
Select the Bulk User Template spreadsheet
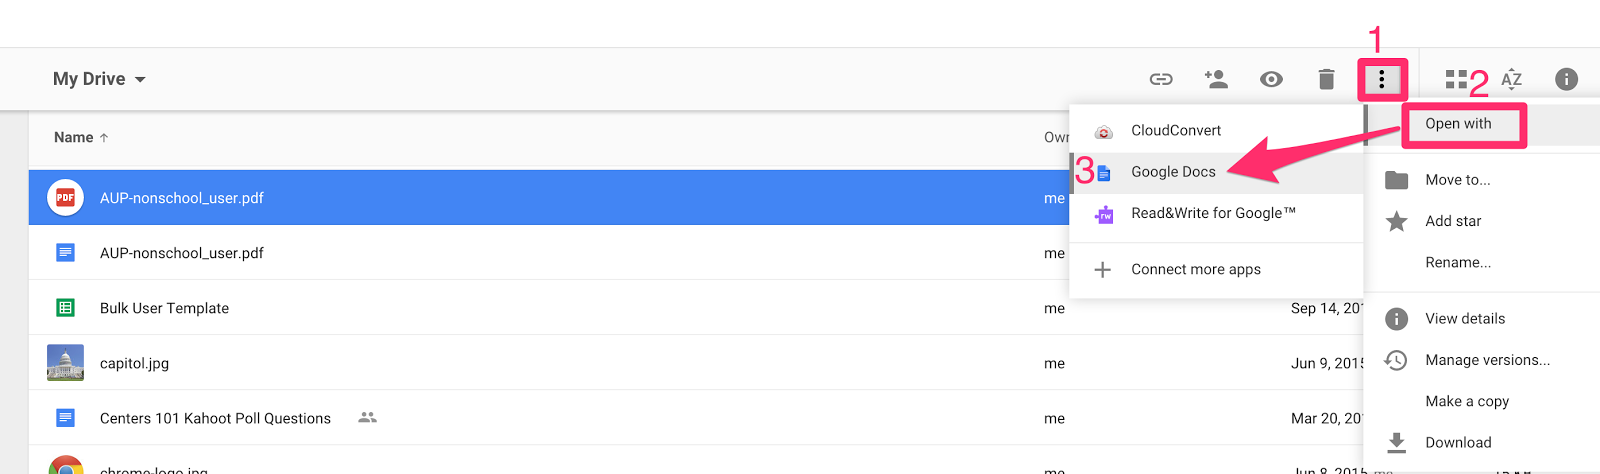tap(164, 308)
